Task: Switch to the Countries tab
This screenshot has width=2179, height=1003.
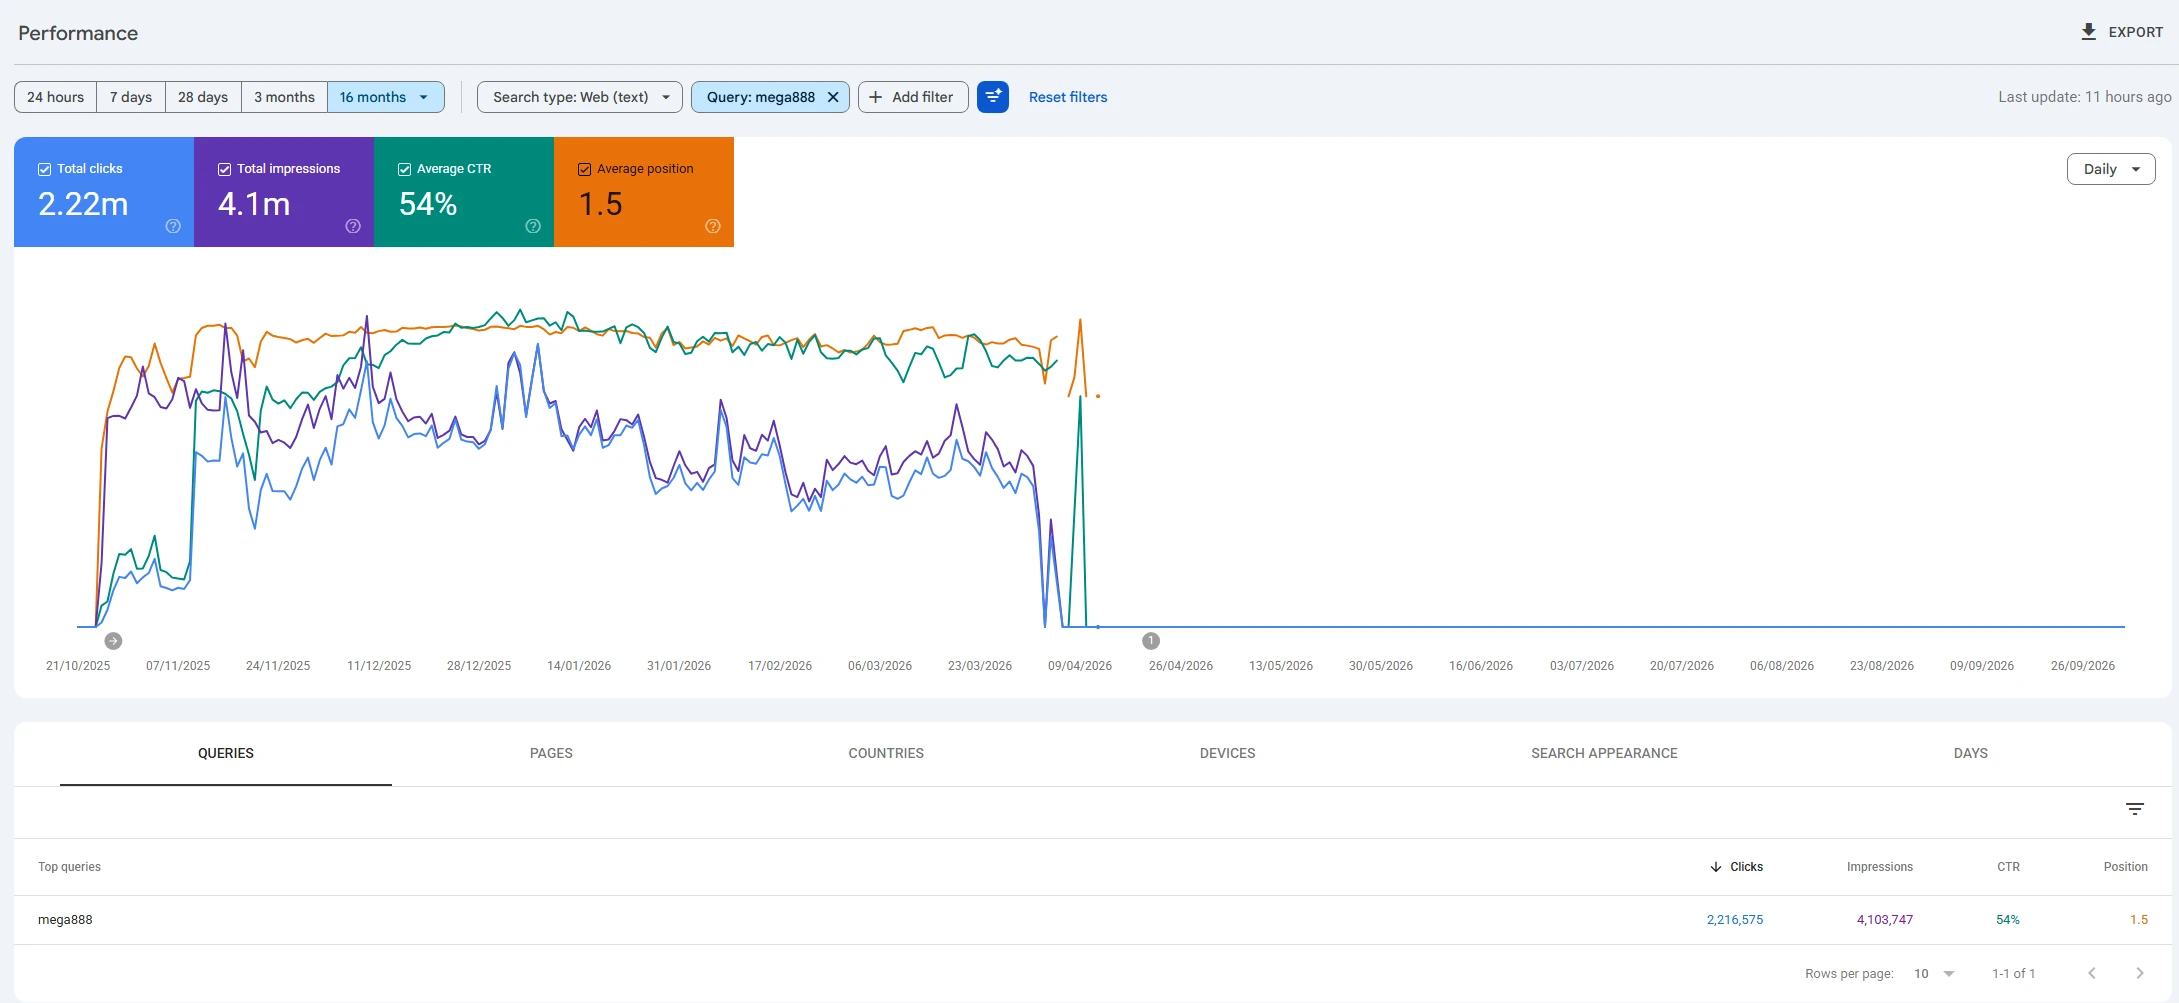Action: 886,753
